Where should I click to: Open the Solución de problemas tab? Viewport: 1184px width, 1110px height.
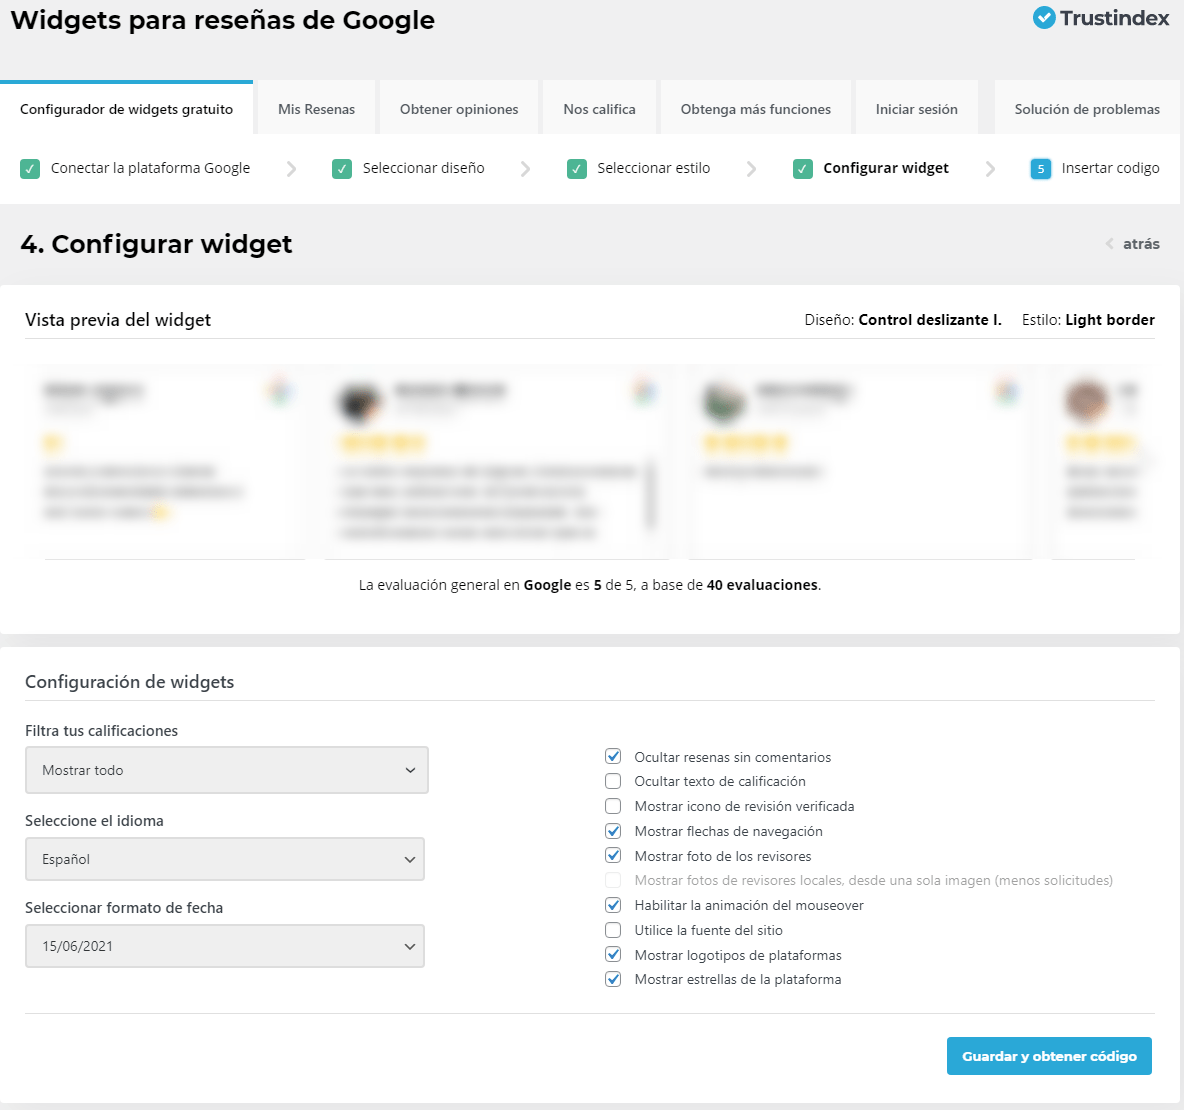coord(1087,109)
